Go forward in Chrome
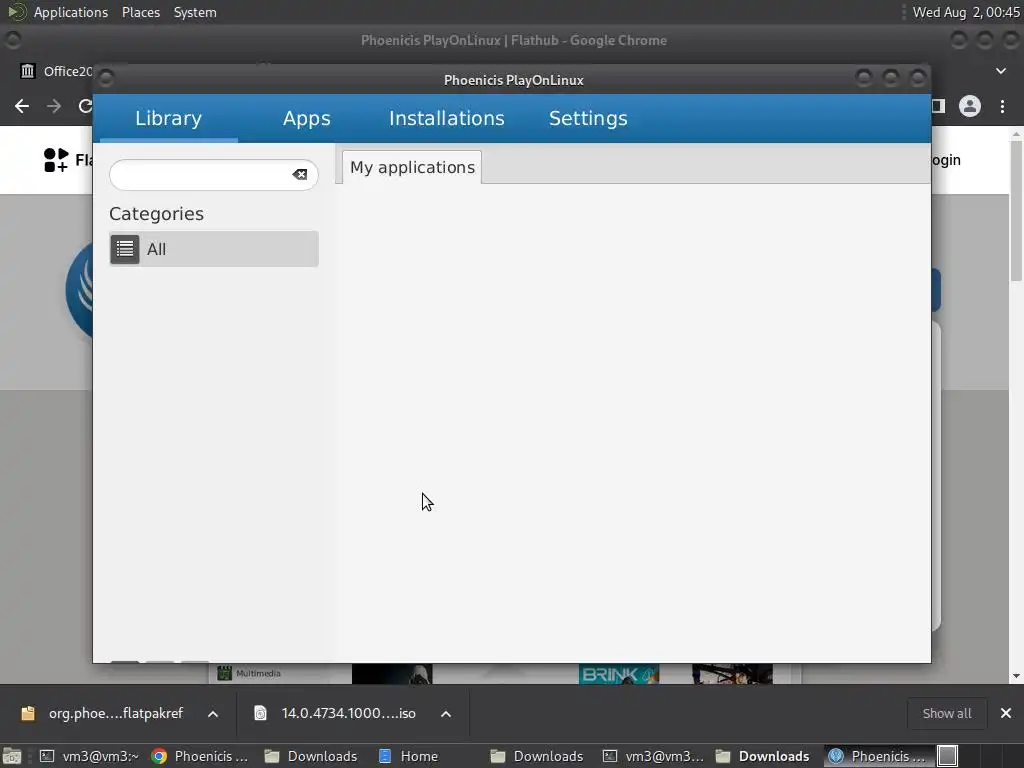 click(54, 106)
